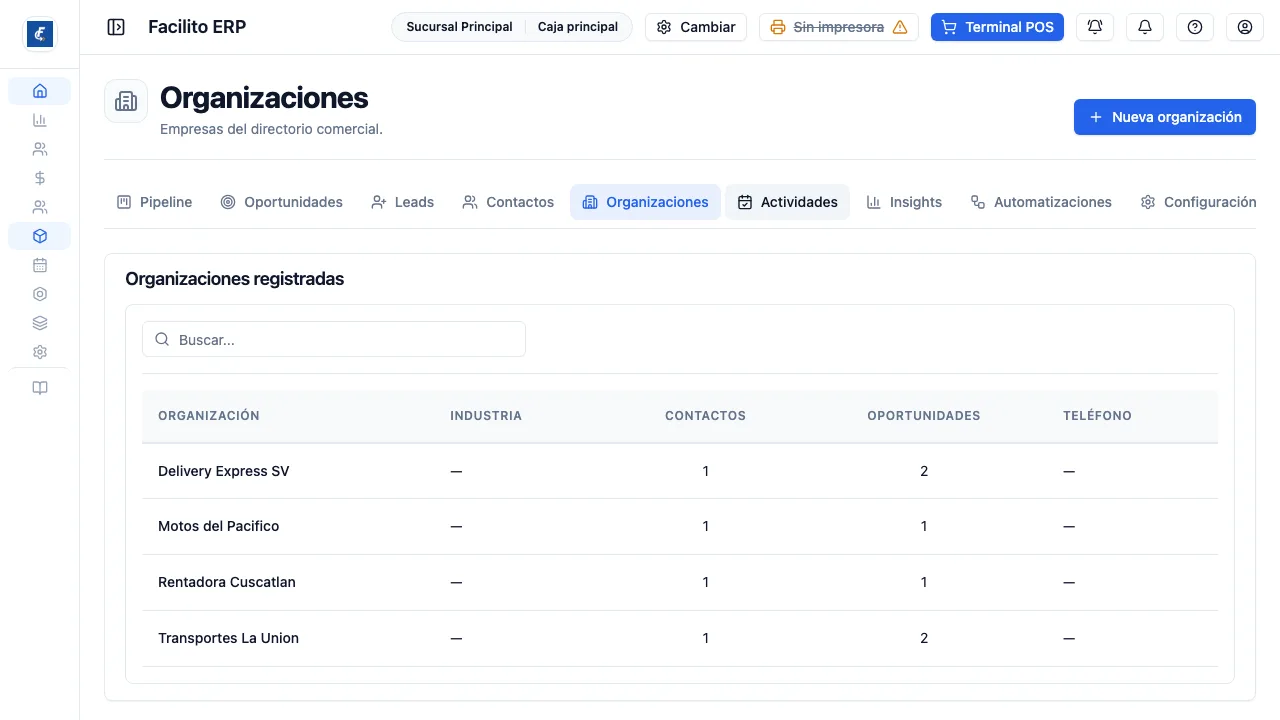Open the stacked layers sidebar icon

pyautogui.click(x=40, y=323)
